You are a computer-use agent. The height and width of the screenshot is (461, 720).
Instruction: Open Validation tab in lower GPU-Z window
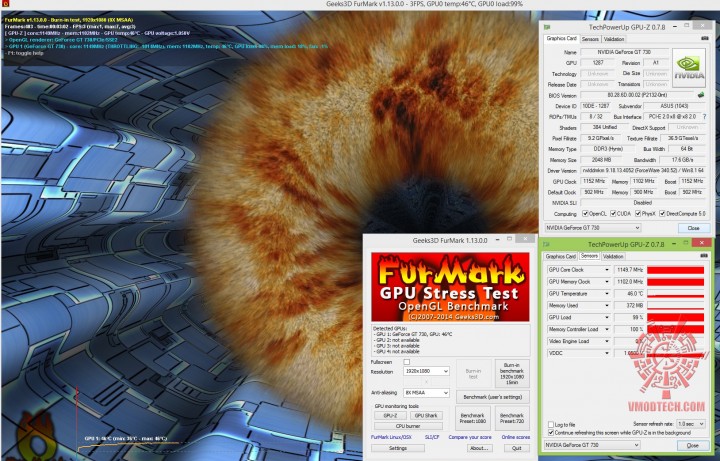click(x=613, y=257)
